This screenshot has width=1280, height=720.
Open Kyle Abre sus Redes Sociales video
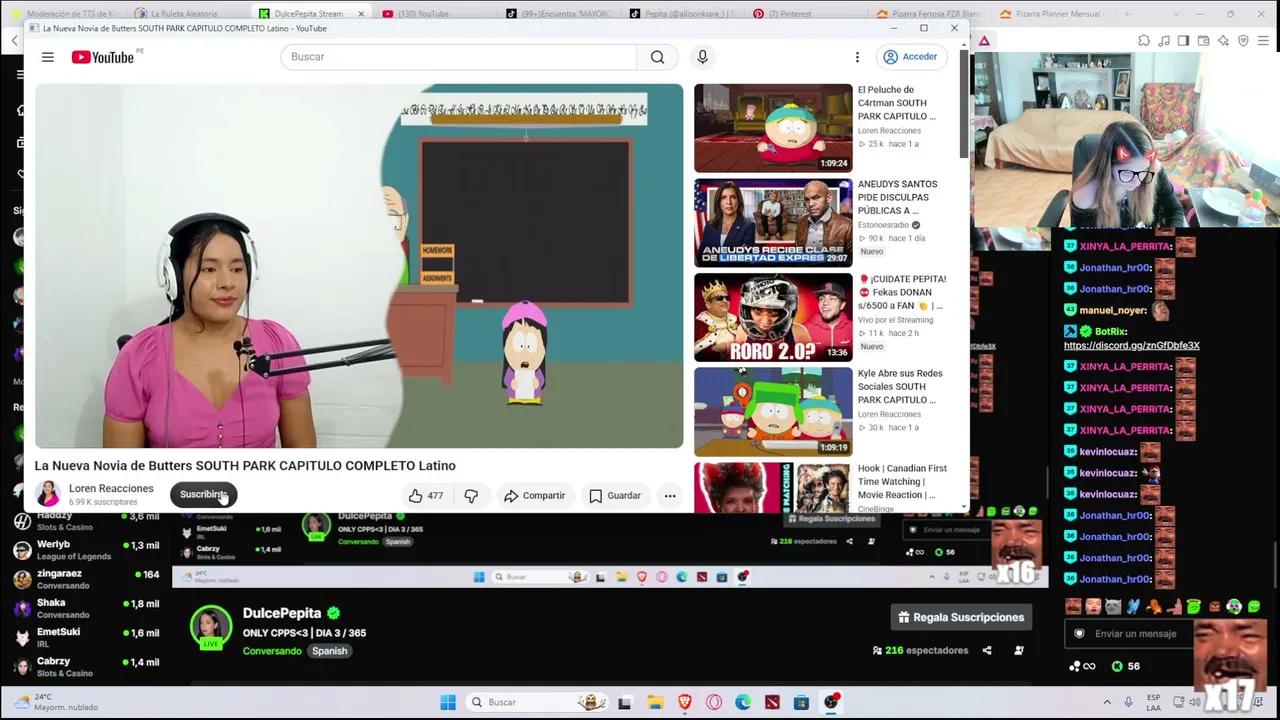pyautogui.click(x=773, y=412)
